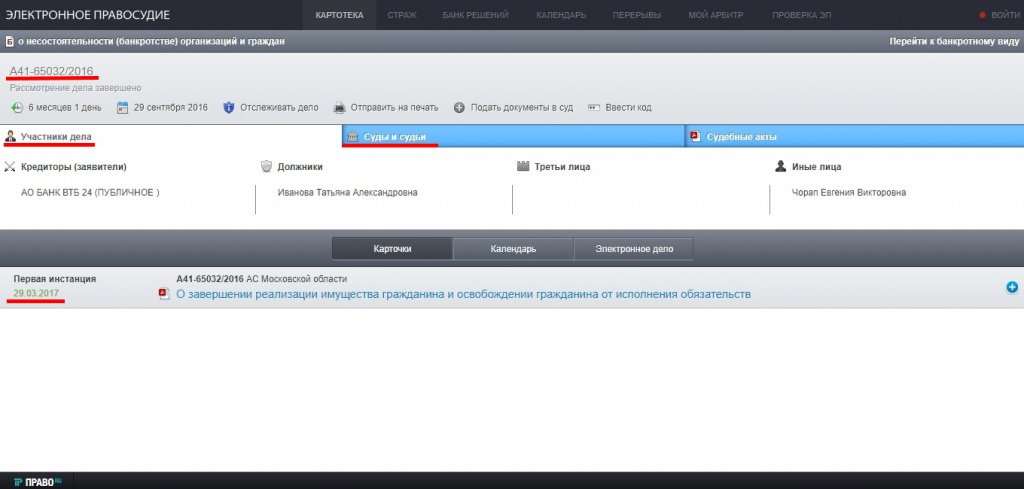Click the shield icon for Отслеживать дело
The width and height of the screenshot is (1024, 489).
(x=229, y=107)
